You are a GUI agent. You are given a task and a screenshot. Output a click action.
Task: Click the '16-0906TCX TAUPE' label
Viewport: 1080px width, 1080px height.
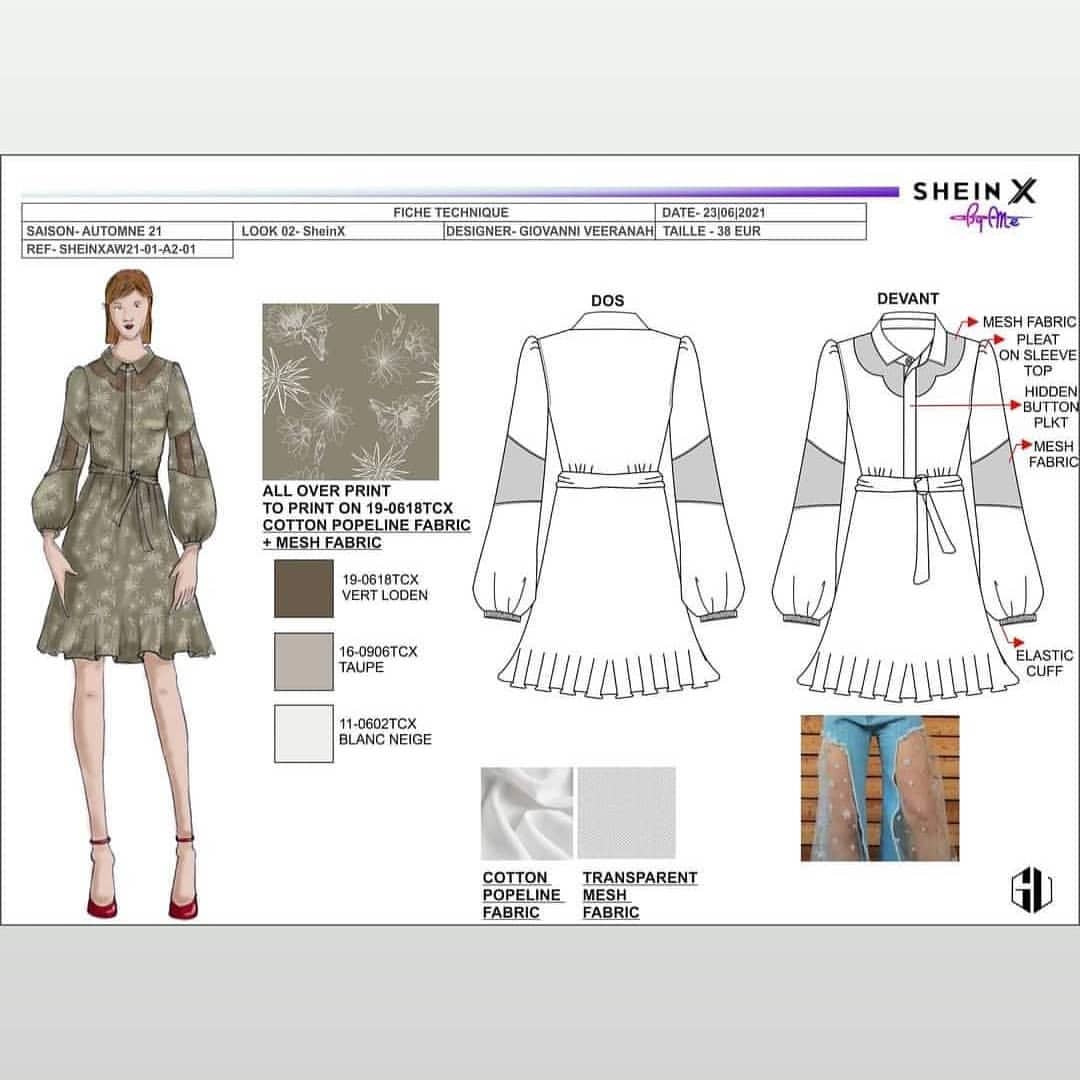(378, 659)
